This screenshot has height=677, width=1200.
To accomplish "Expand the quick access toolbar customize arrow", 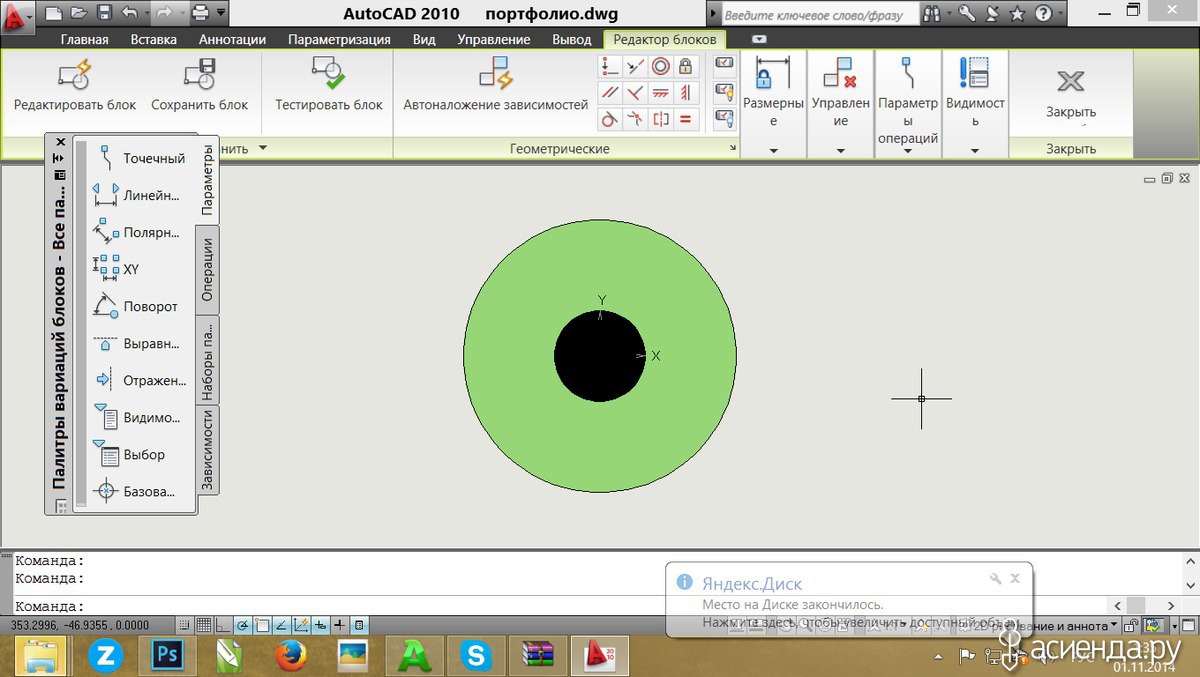I will coord(221,14).
